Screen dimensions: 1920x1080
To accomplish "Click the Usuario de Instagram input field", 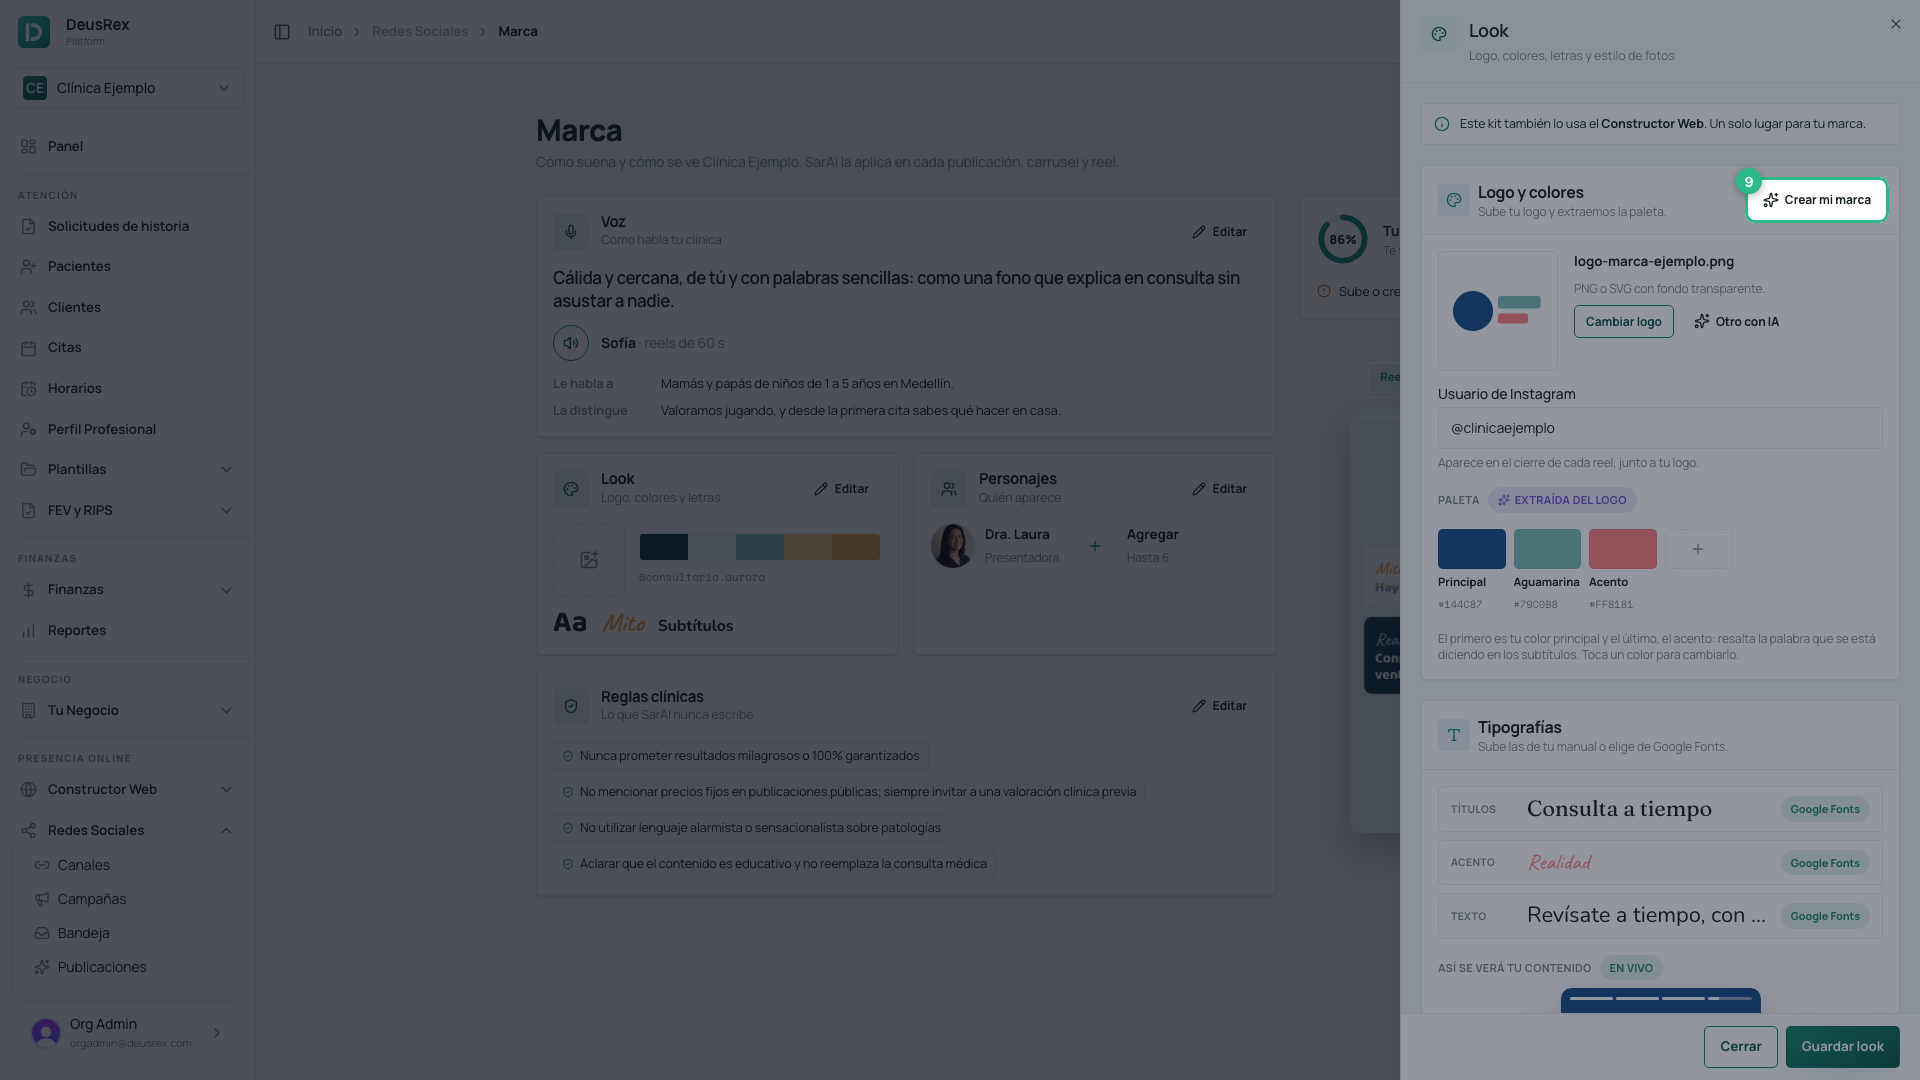I will coord(1660,428).
